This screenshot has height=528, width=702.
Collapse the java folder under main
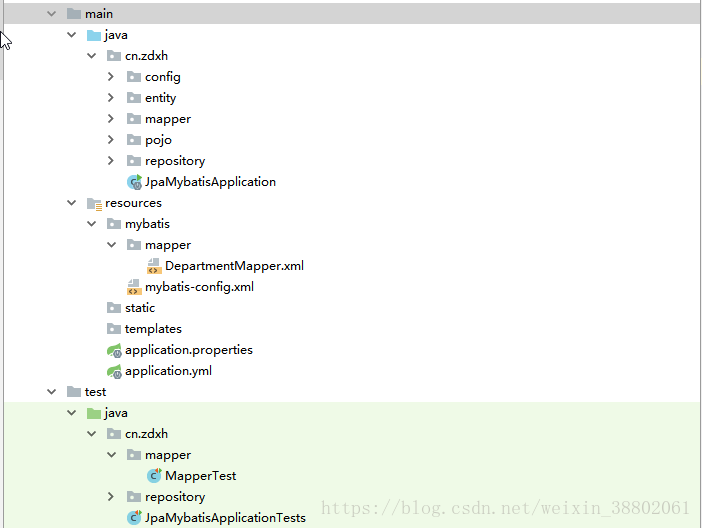[72, 35]
